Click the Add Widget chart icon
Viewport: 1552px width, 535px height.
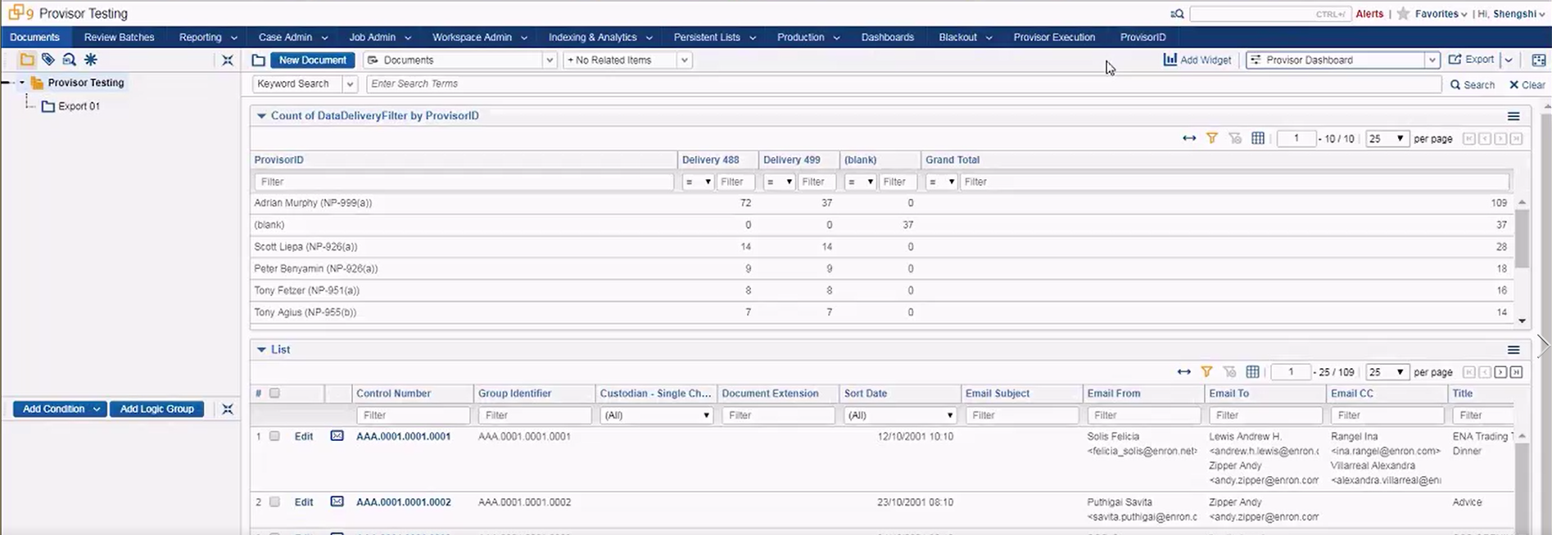pos(1170,60)
